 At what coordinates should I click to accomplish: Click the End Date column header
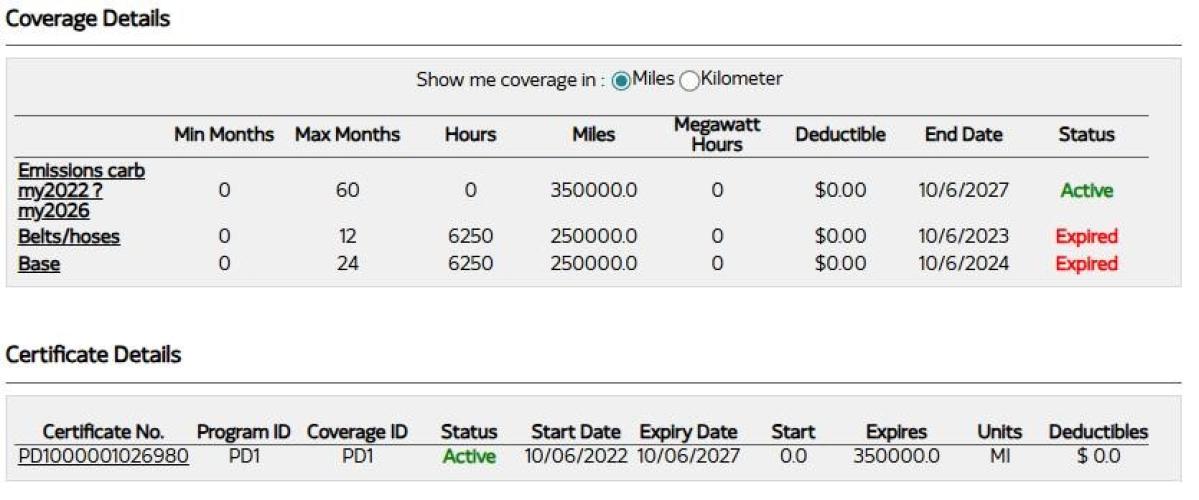pos(963,134)
